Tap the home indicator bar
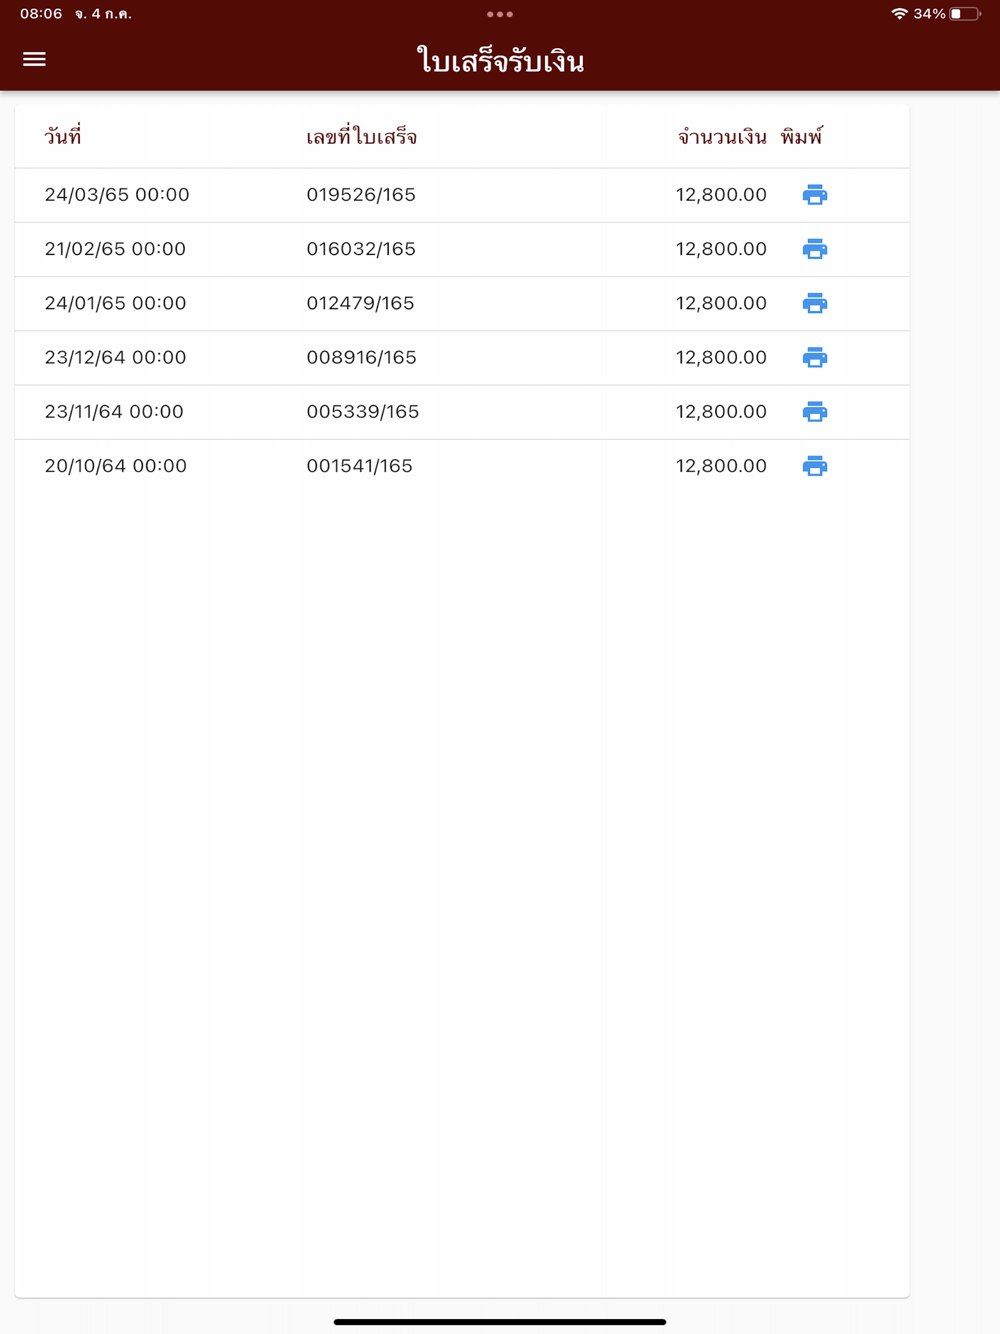Viewport: 1000px width, 1334px height. pos(500,1322)
